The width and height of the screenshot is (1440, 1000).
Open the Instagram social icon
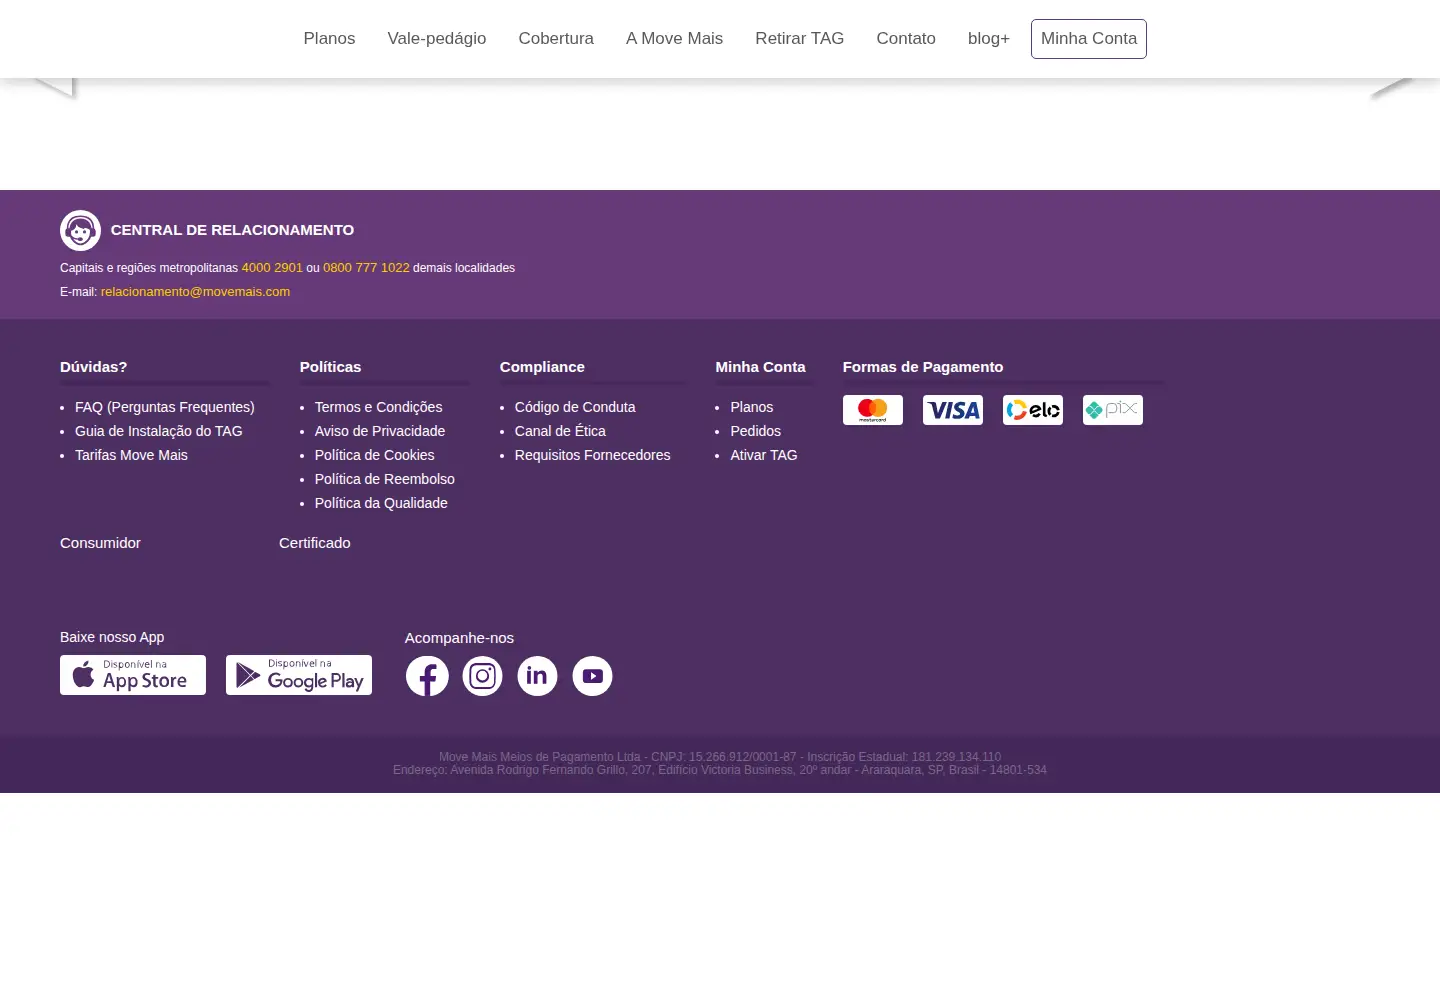pos(482,676)
